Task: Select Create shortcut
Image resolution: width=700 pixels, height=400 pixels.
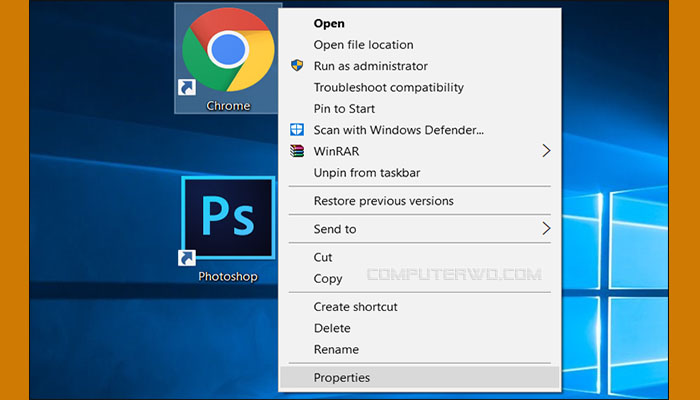Action: coord(355,307)
